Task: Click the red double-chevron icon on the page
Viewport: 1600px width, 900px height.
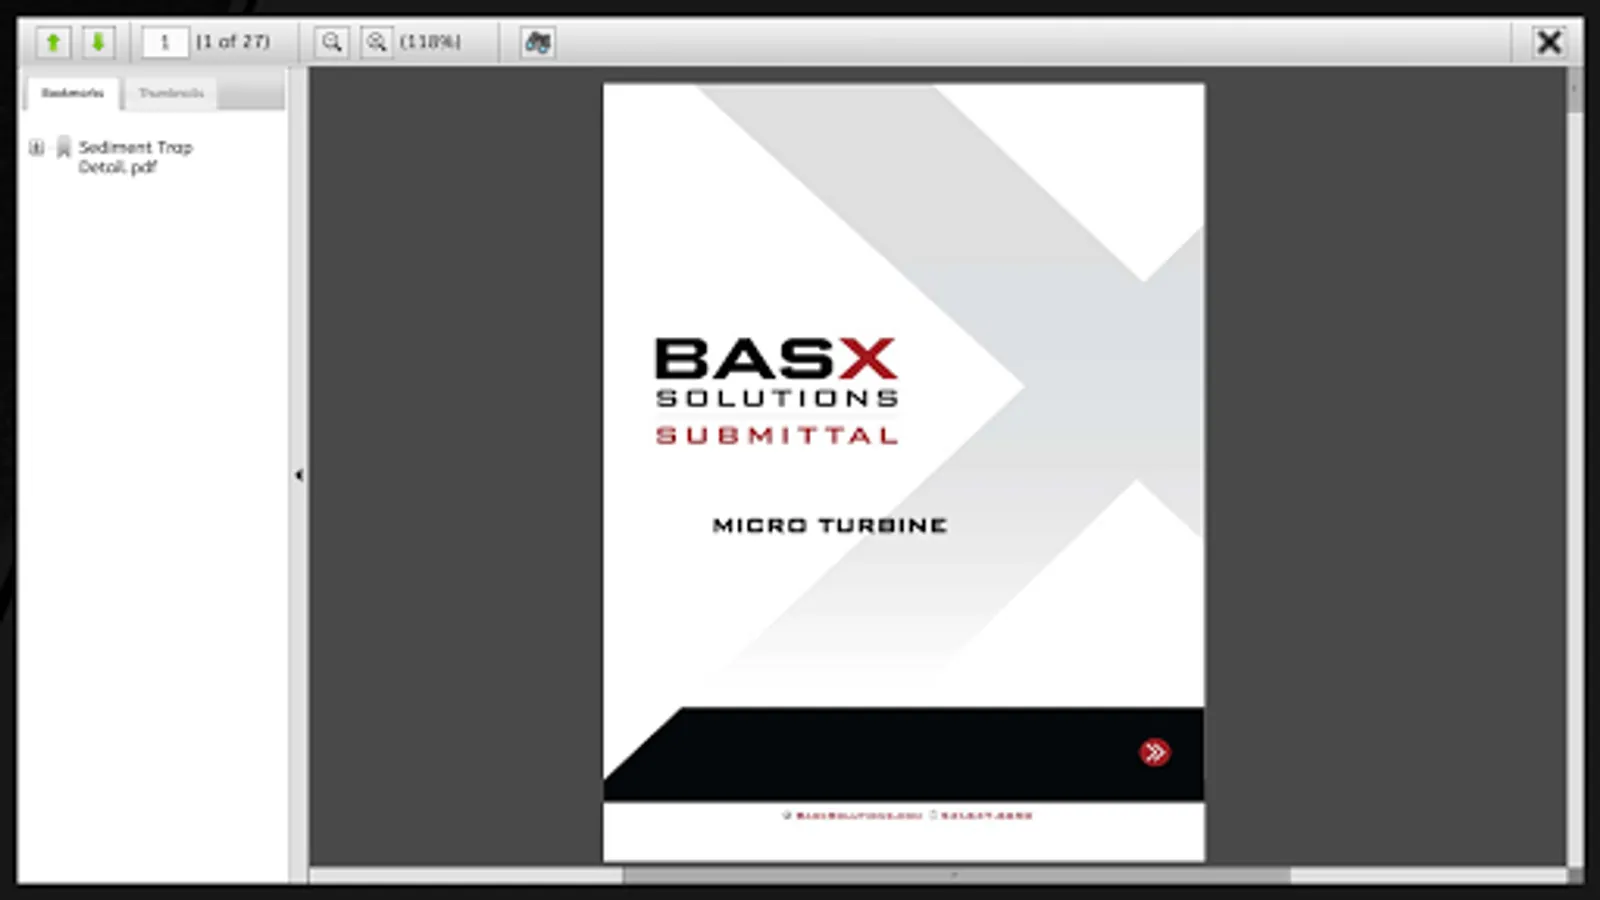Action: coord(1154,752)
